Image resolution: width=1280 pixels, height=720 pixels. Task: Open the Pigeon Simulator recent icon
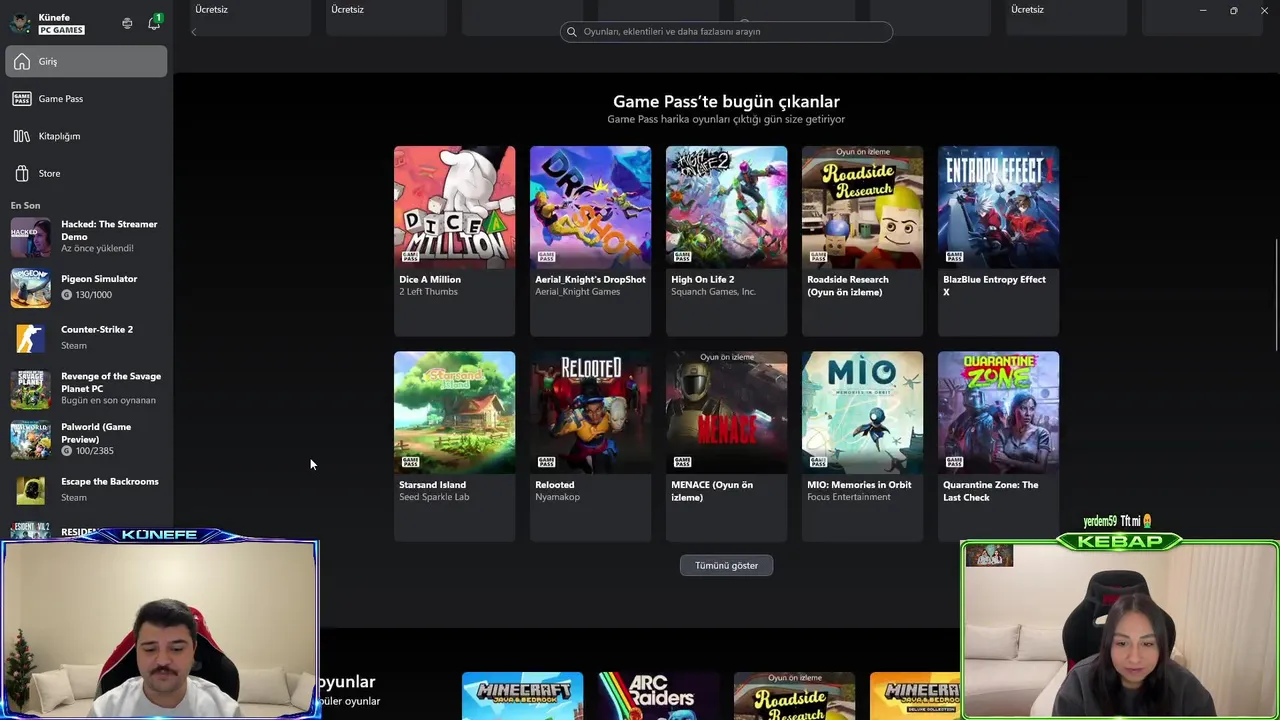(x=30, y=287)
